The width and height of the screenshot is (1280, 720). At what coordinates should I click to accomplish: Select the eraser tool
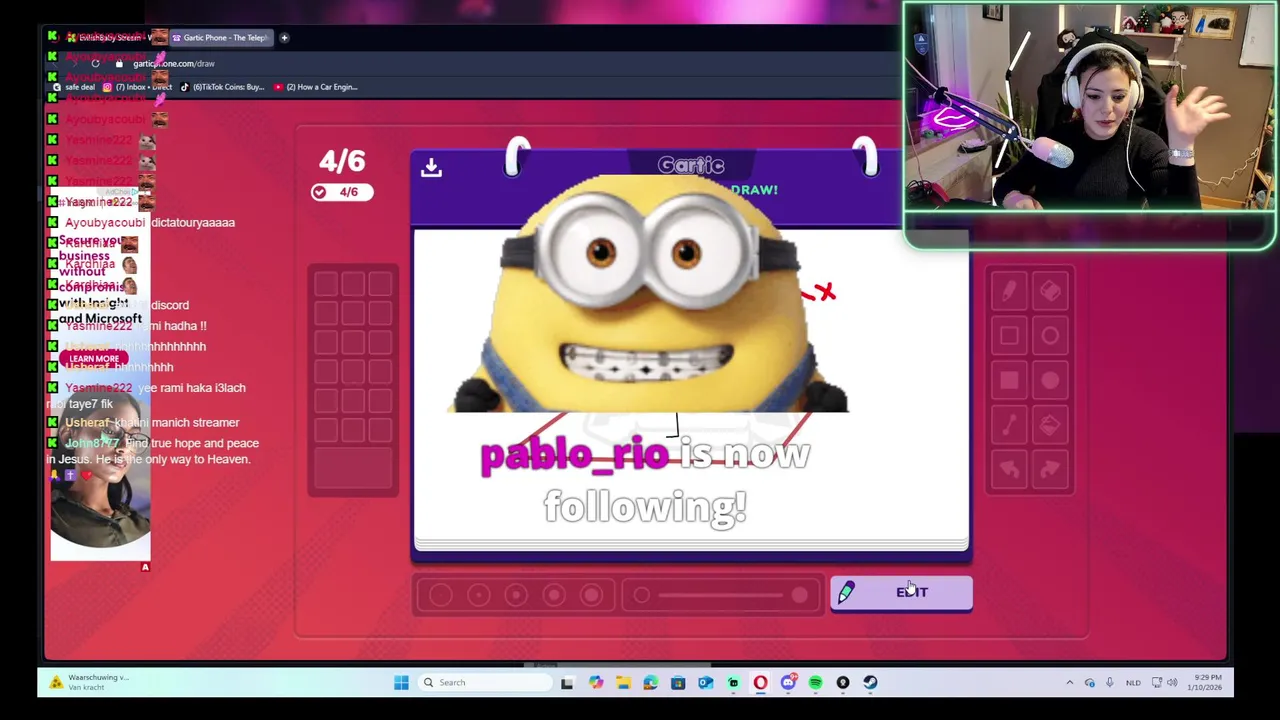click(x=1050, y=291)
